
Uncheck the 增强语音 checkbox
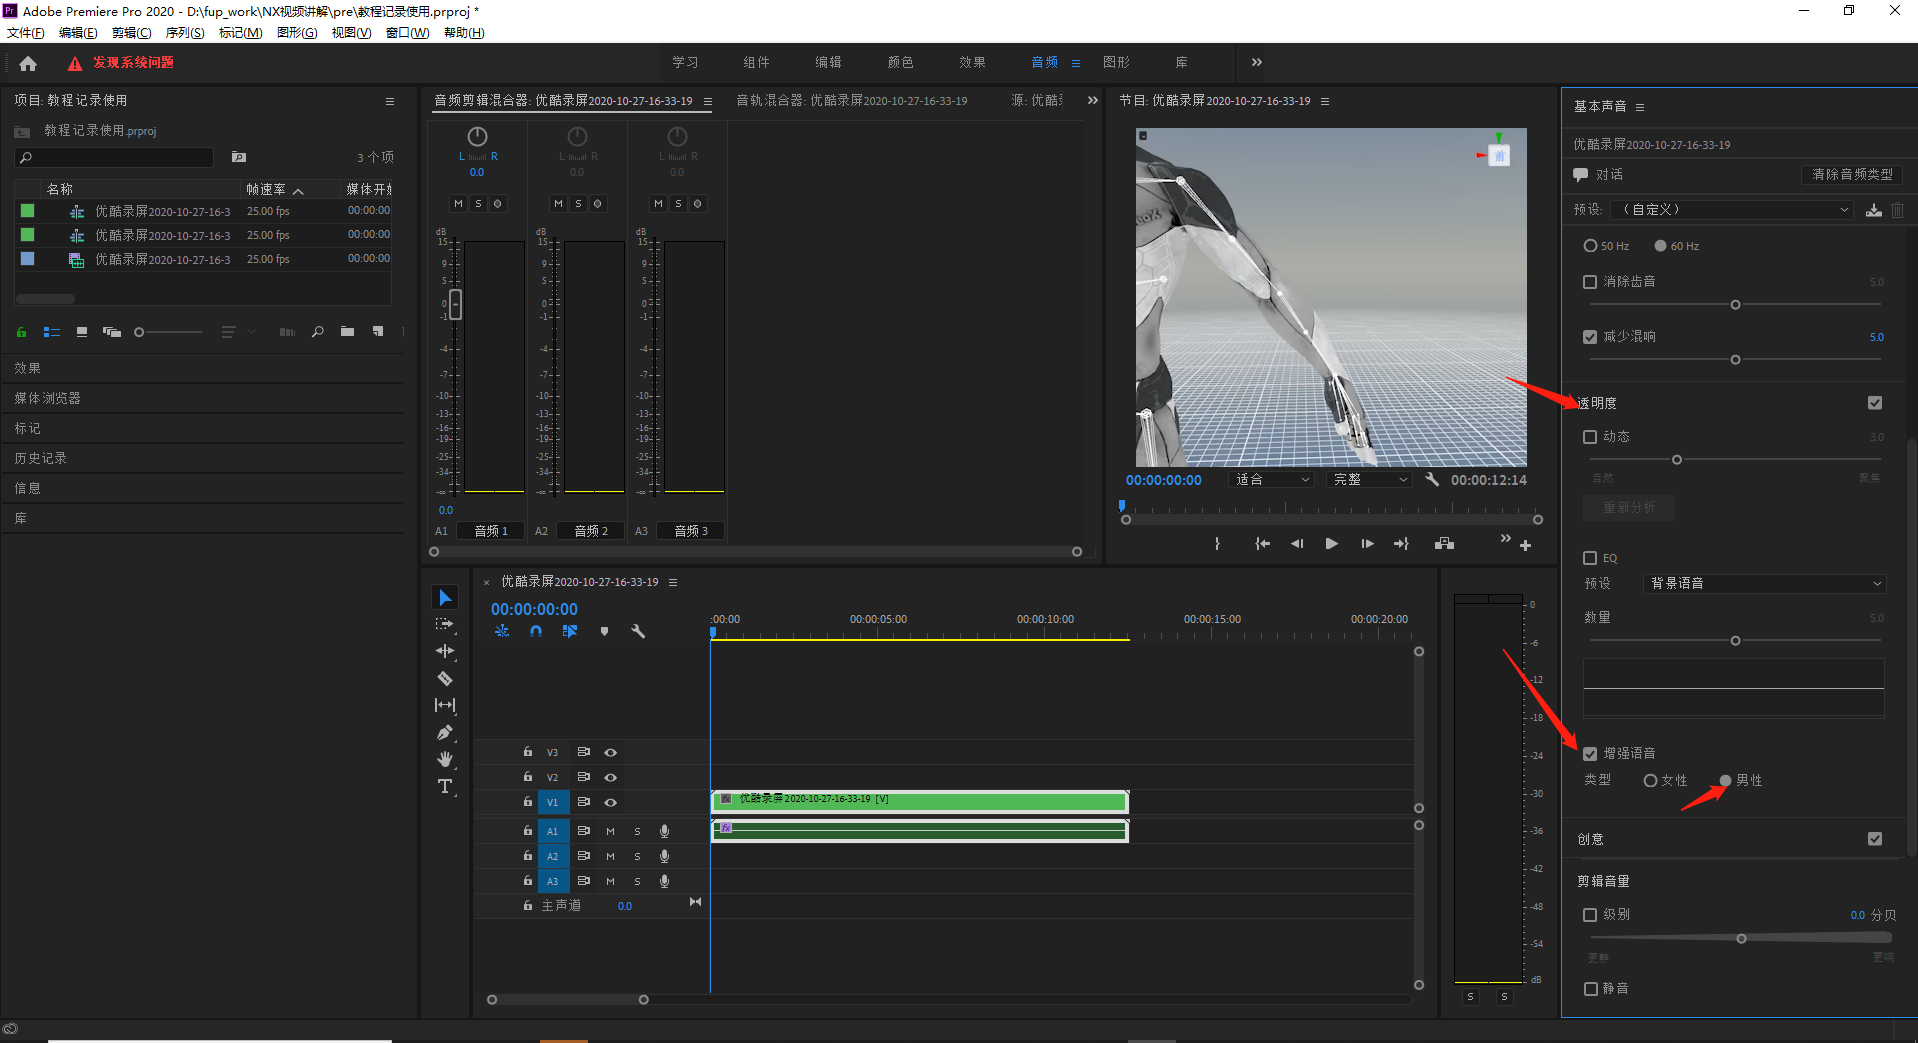click(x=1590, y=753)
